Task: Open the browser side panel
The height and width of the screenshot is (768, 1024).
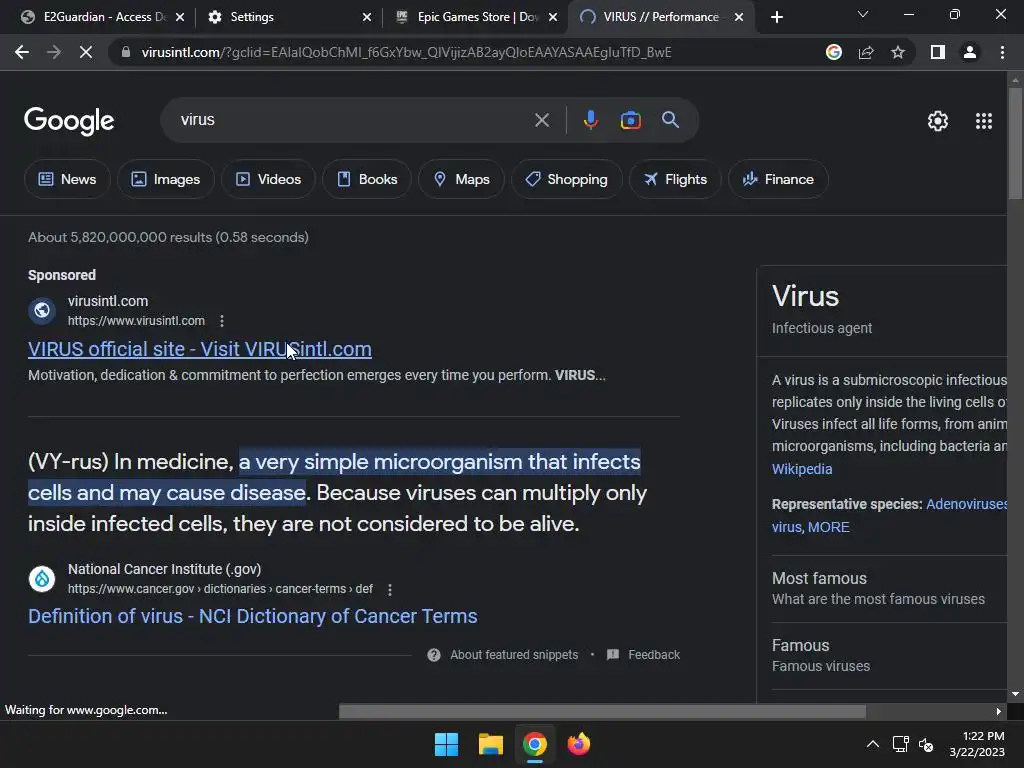Action: click(x=938, y=52)
